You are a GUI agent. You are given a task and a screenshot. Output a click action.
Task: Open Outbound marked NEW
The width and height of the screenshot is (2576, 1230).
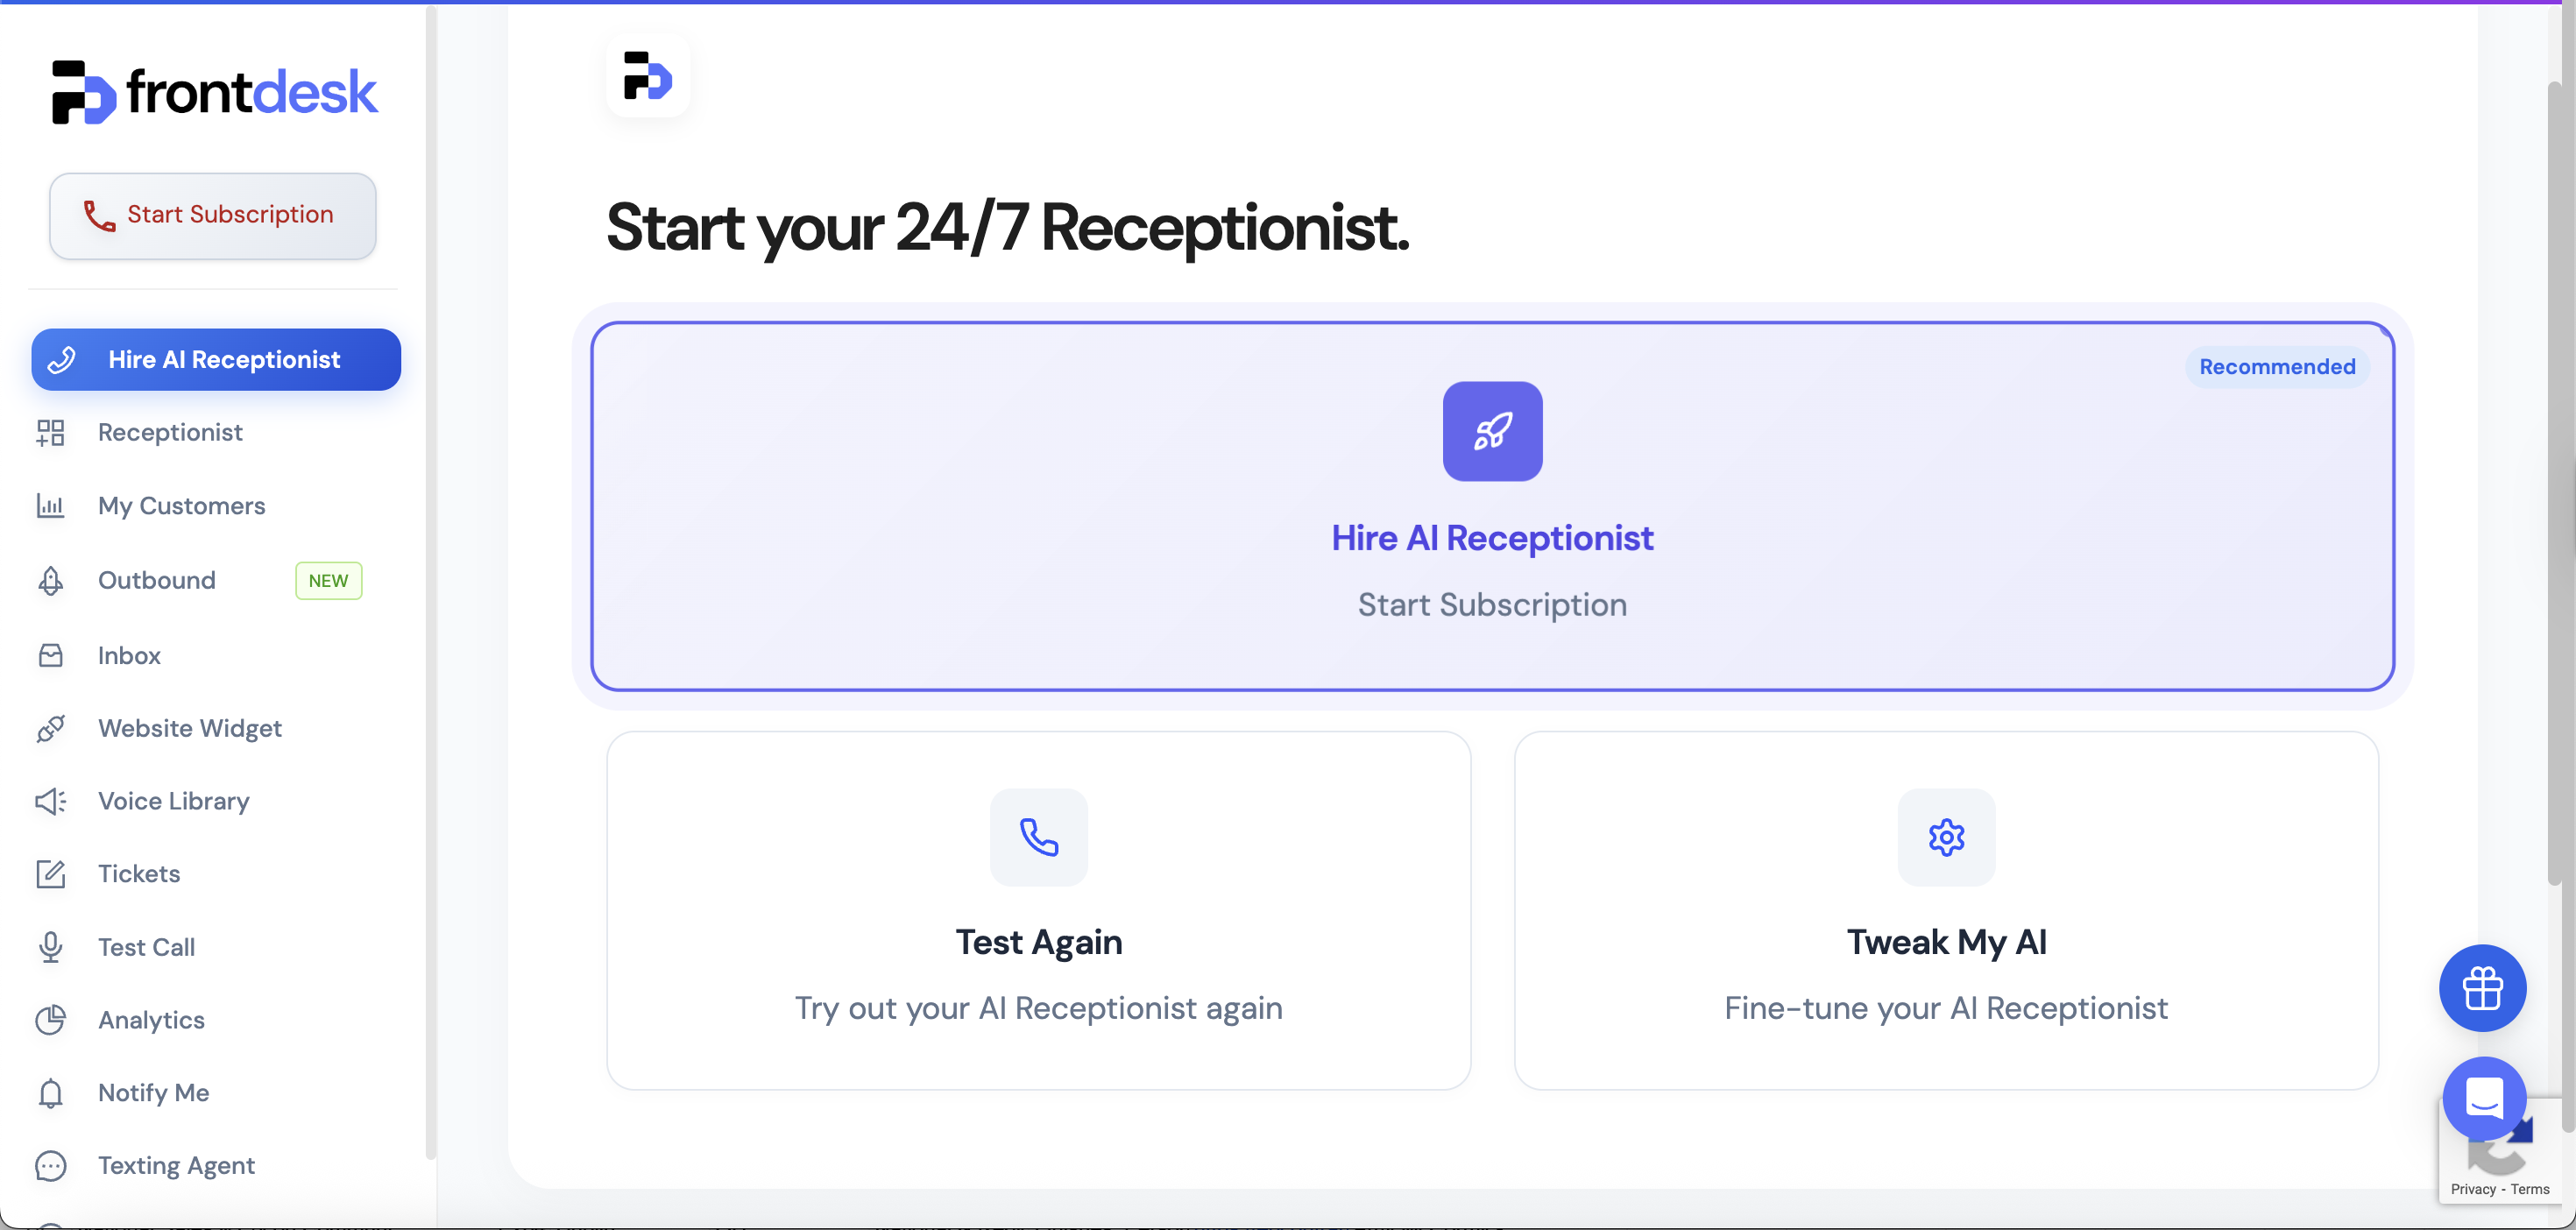pos(157,581)
